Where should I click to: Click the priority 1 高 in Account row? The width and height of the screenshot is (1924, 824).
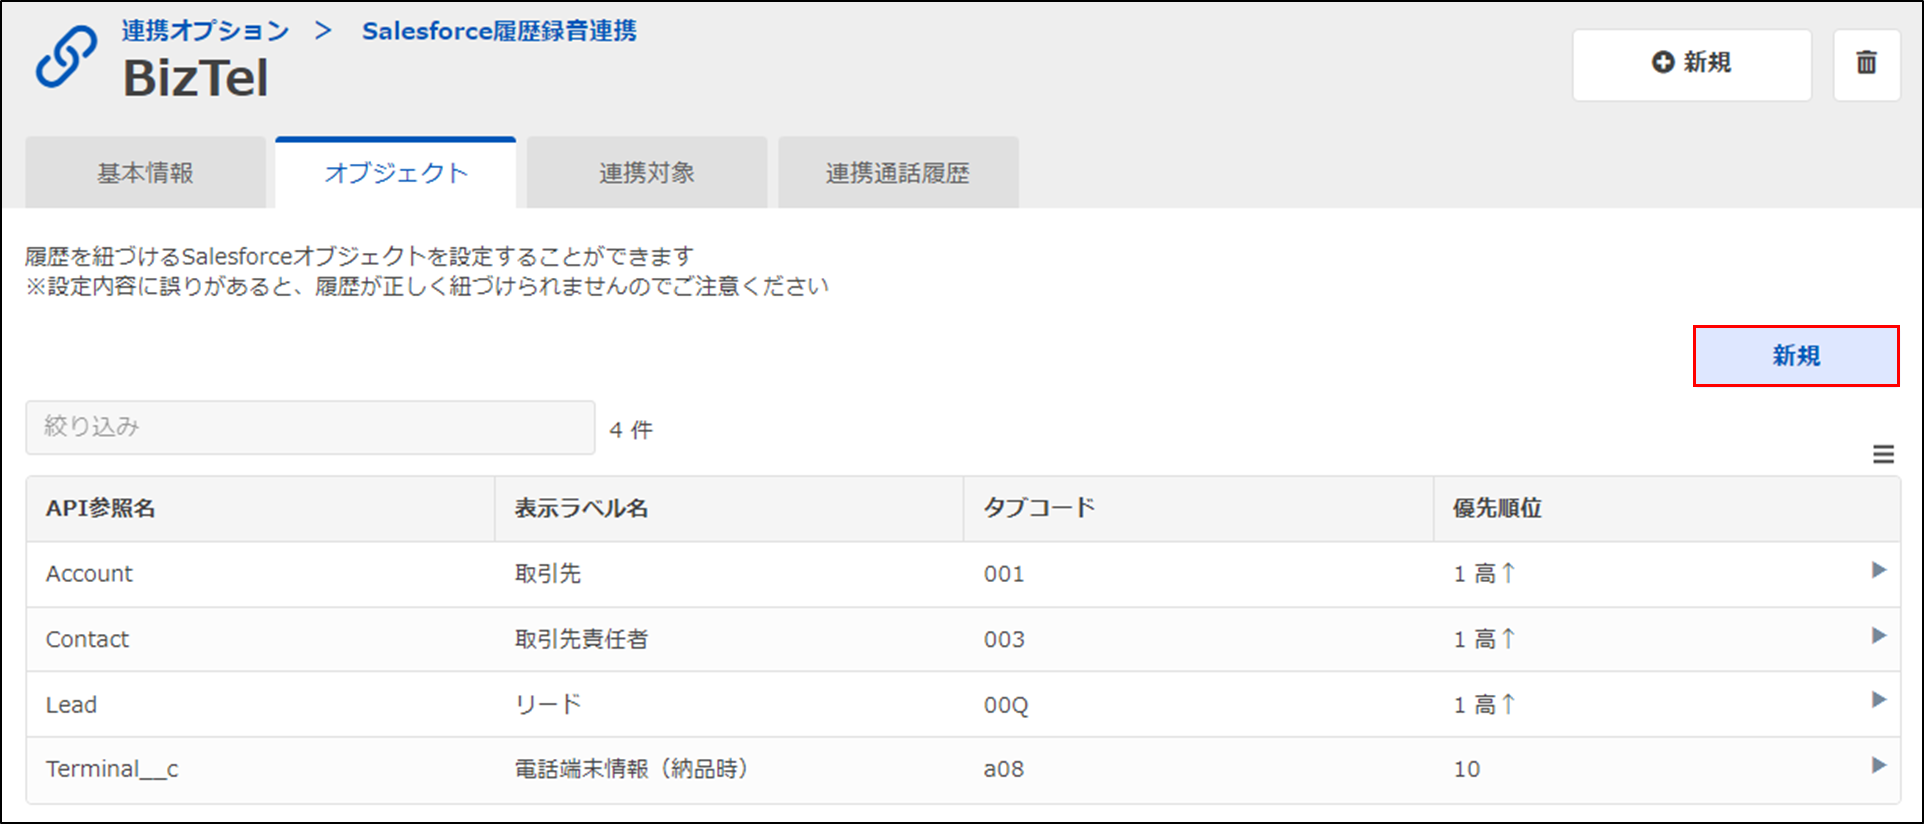click(1485, 574)
